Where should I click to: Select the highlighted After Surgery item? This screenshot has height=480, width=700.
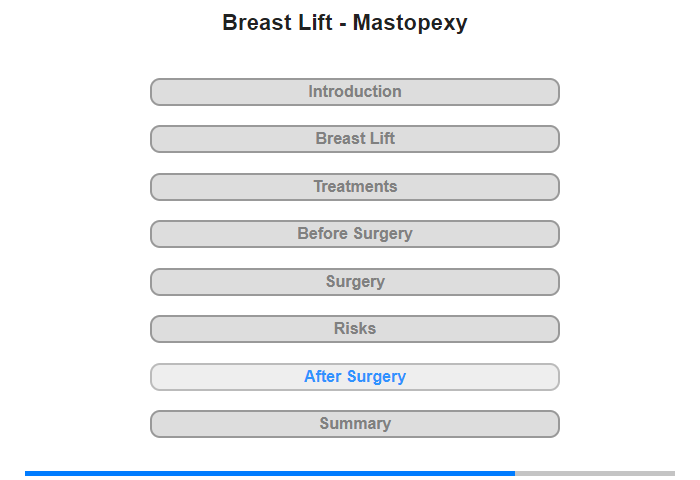point(355,377)
